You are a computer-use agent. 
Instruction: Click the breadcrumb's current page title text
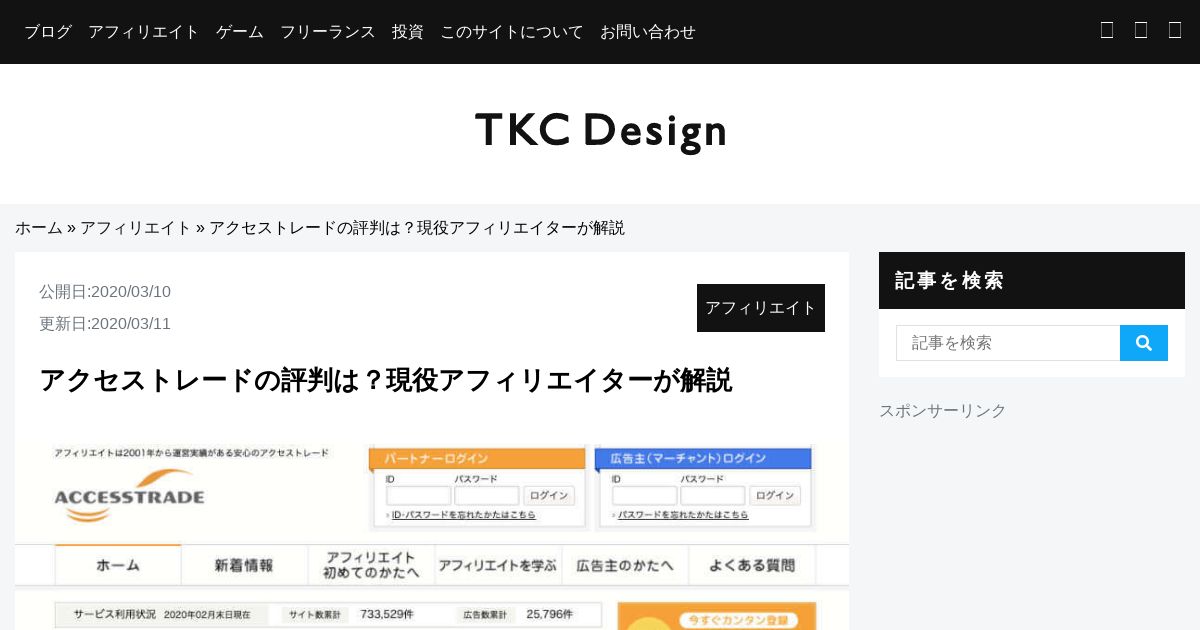click(x=417, y=228)
